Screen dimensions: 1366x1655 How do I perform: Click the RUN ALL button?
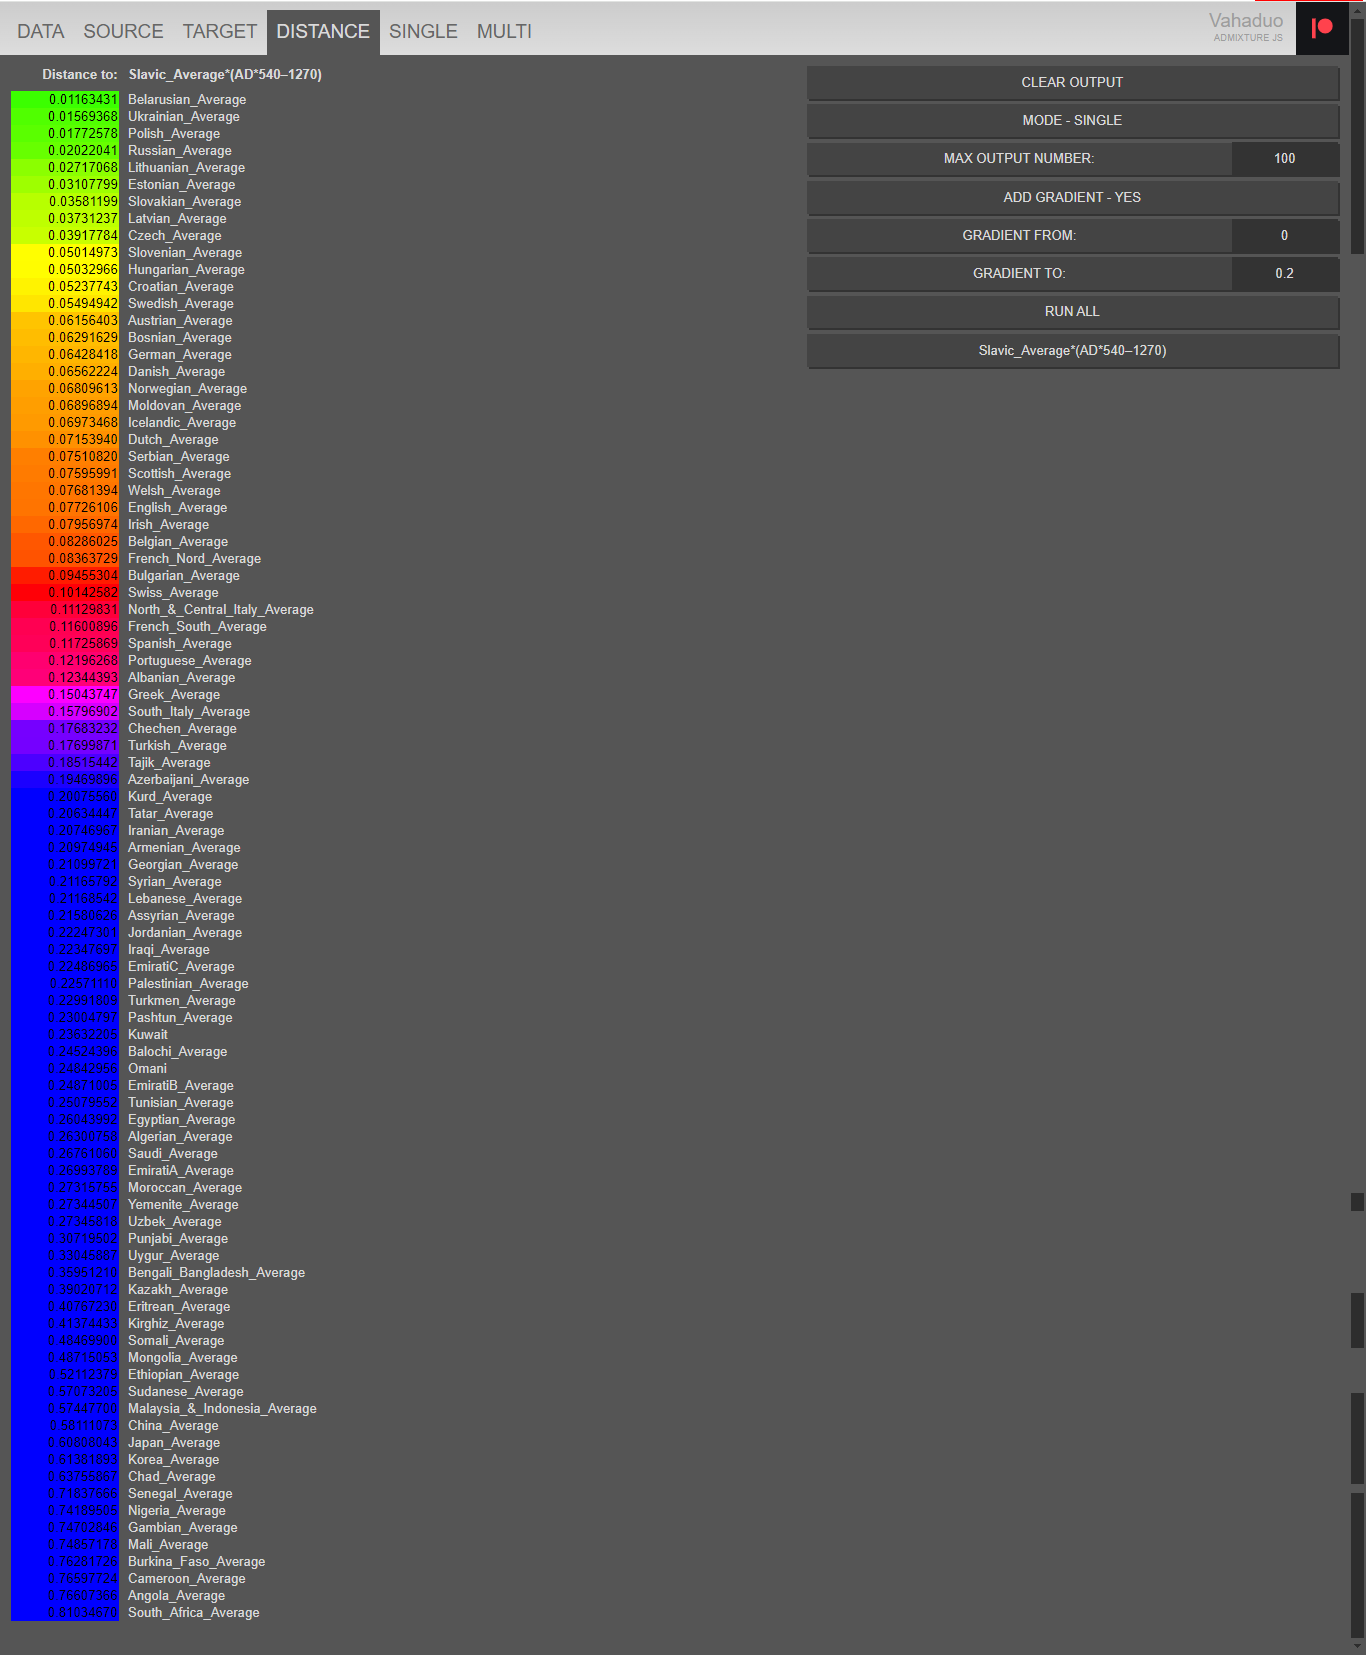(1072, 312)
